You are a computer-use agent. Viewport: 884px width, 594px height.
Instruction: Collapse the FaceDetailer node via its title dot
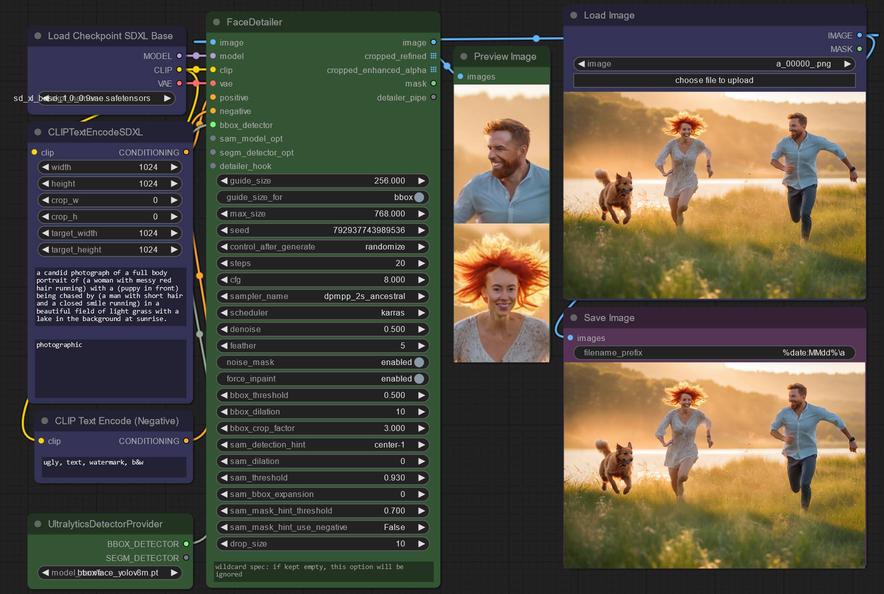point(216,22)
